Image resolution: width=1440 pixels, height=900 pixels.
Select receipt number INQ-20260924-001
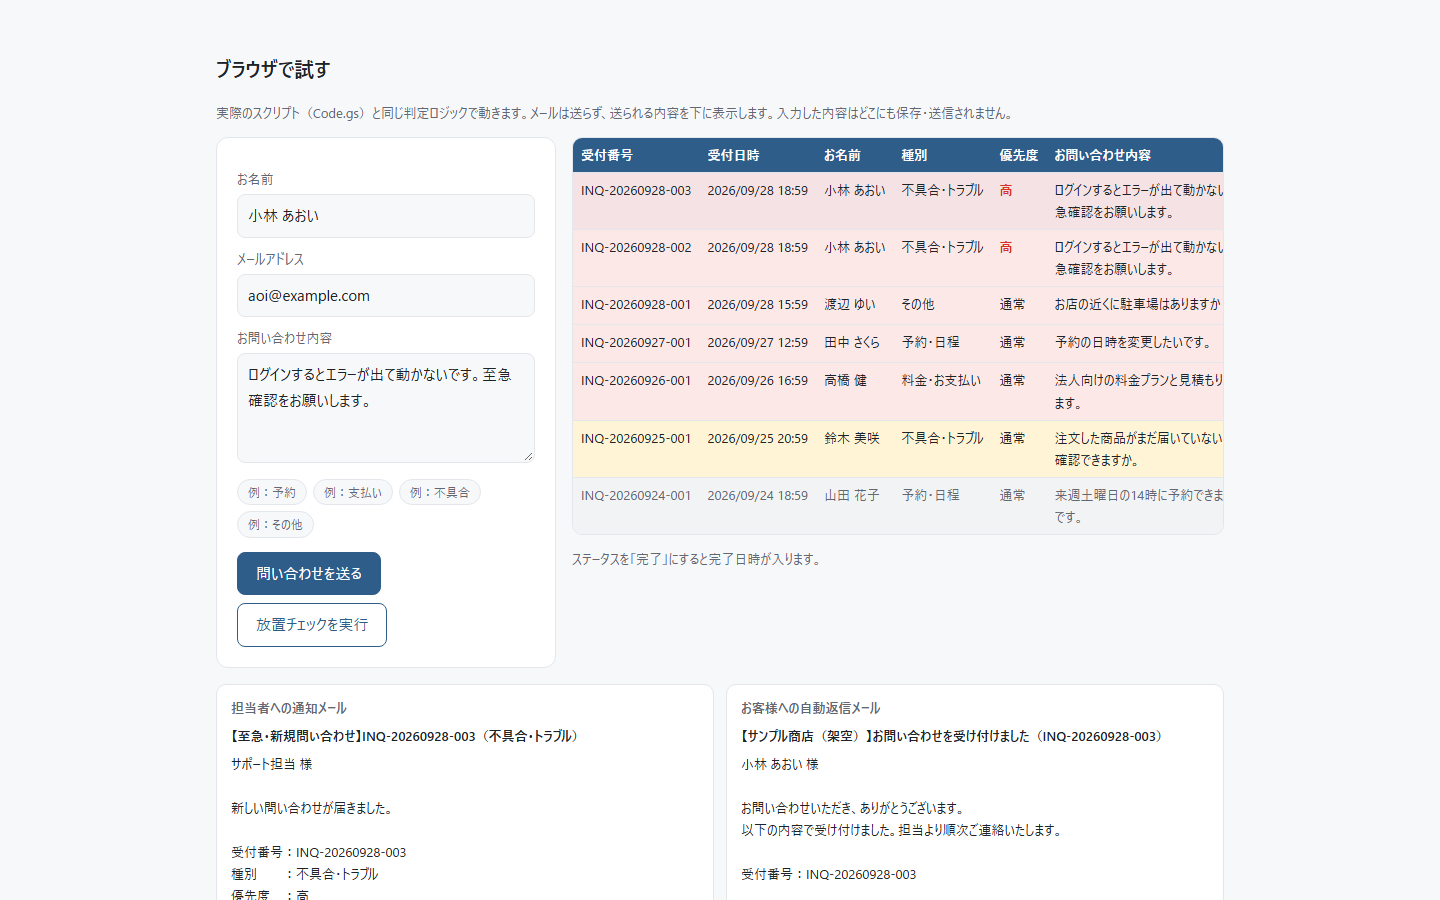coord(636,495)
